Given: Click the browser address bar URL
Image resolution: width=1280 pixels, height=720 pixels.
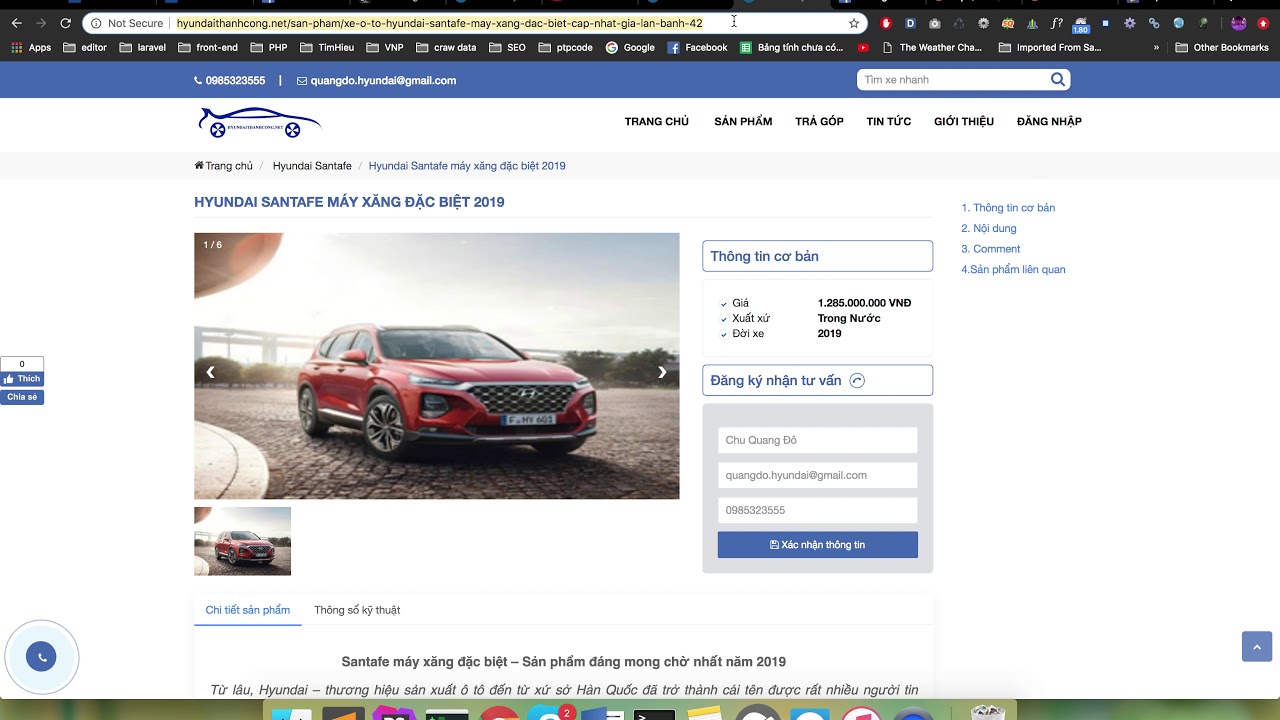Looking at the screenshot, I should (x=439, y=23).
